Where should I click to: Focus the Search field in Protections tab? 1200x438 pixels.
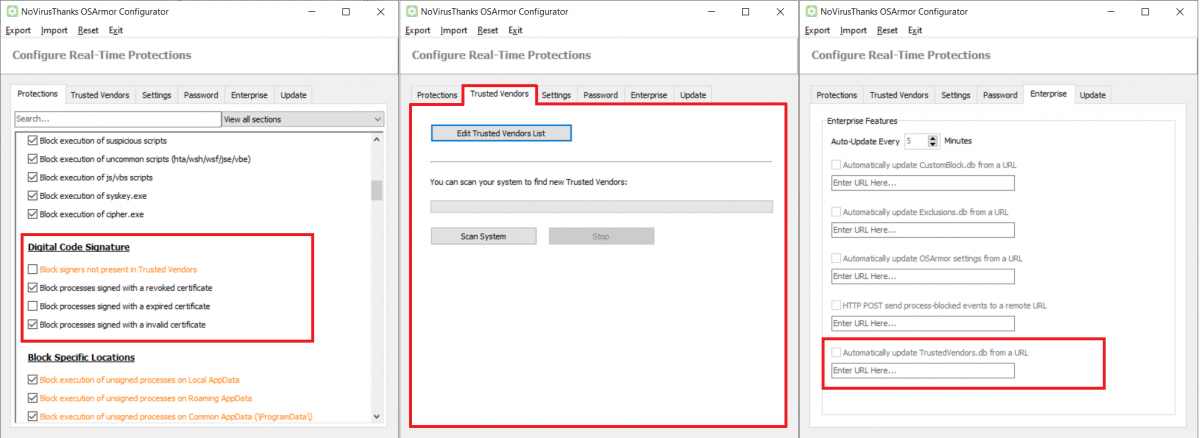117,119
